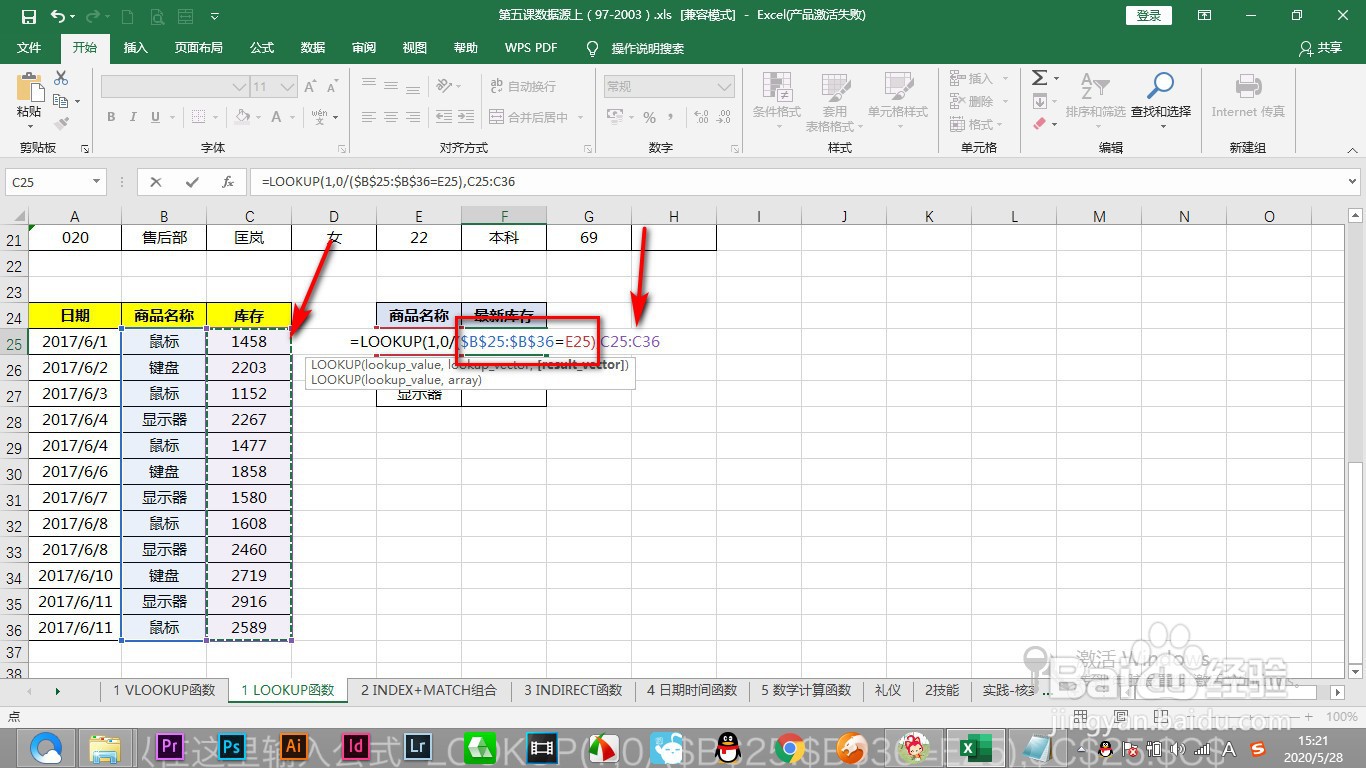Viewport: 1366px width, 768px height.
Task: Select cell C26 containing 2203
Action: [249, 367]
